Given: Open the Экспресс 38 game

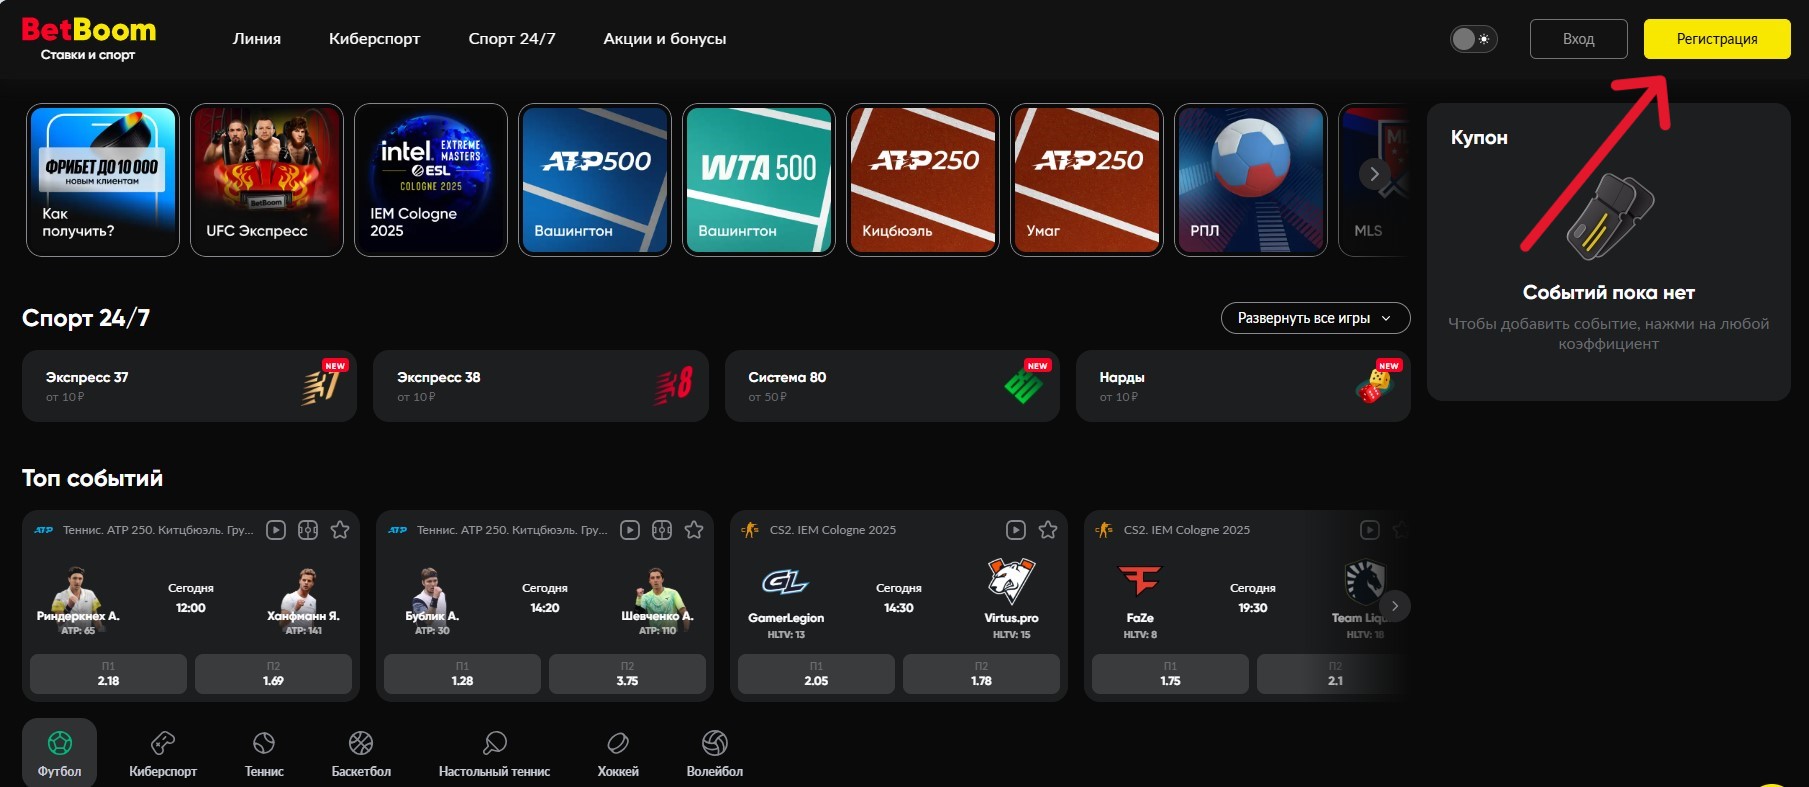Looking at the screenshot, I should click(540, 386).
